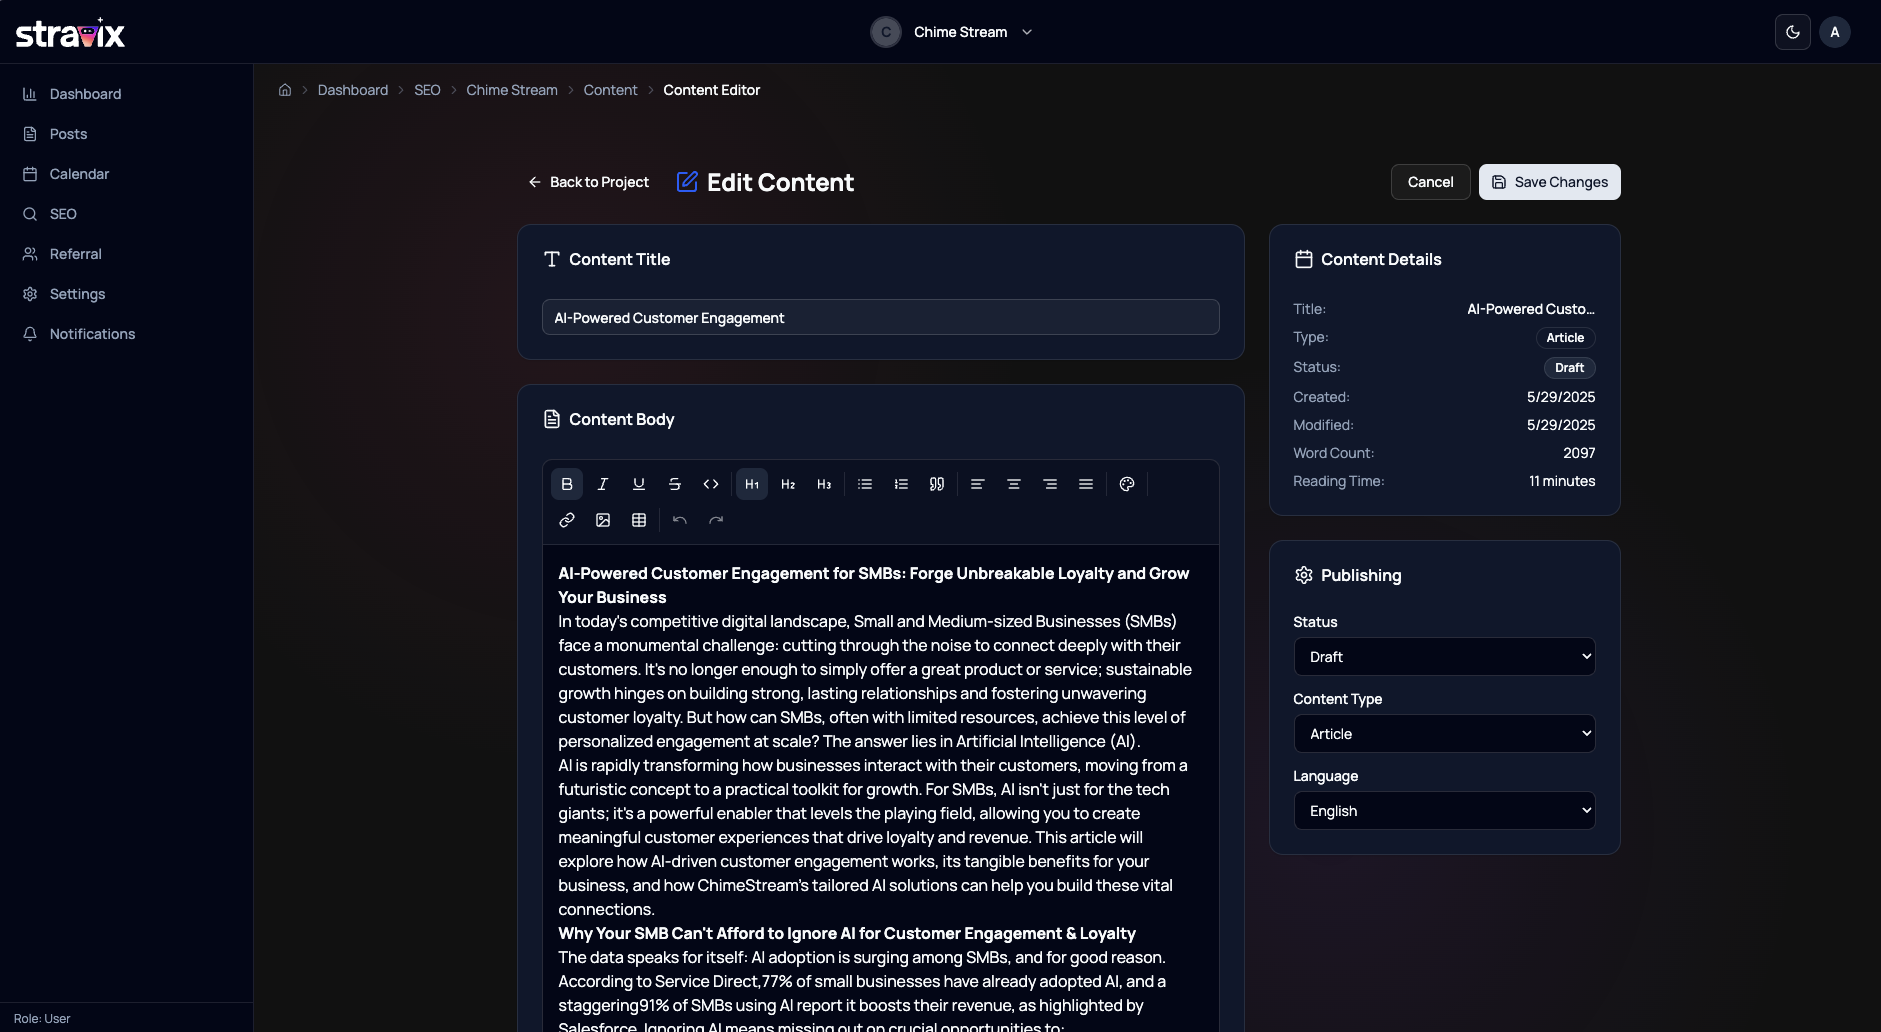This screenshot has height=1032, width=1881.
Task: Open Dashboard in the sidebar
Action: pos(126,94)
